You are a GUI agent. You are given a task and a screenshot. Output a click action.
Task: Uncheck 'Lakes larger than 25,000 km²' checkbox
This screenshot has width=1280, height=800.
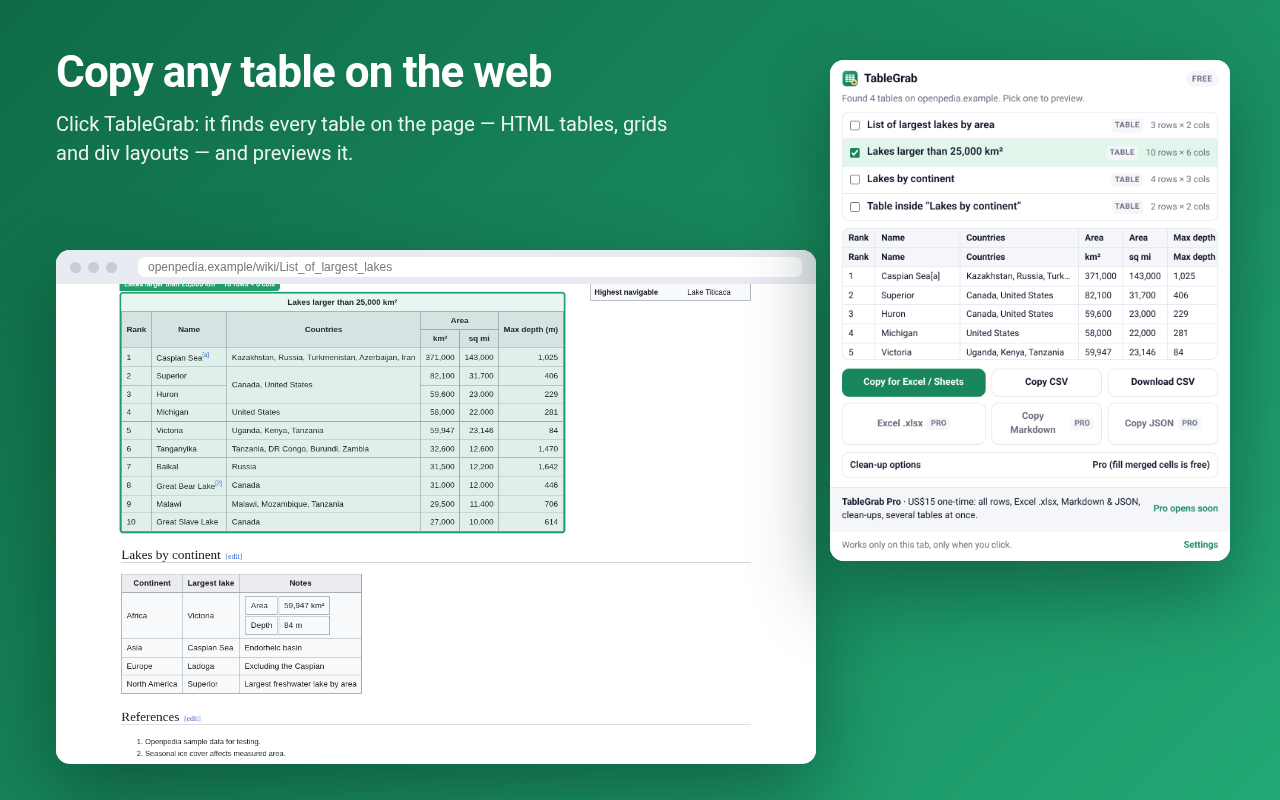pyautogui.click(x=855, y=153)
